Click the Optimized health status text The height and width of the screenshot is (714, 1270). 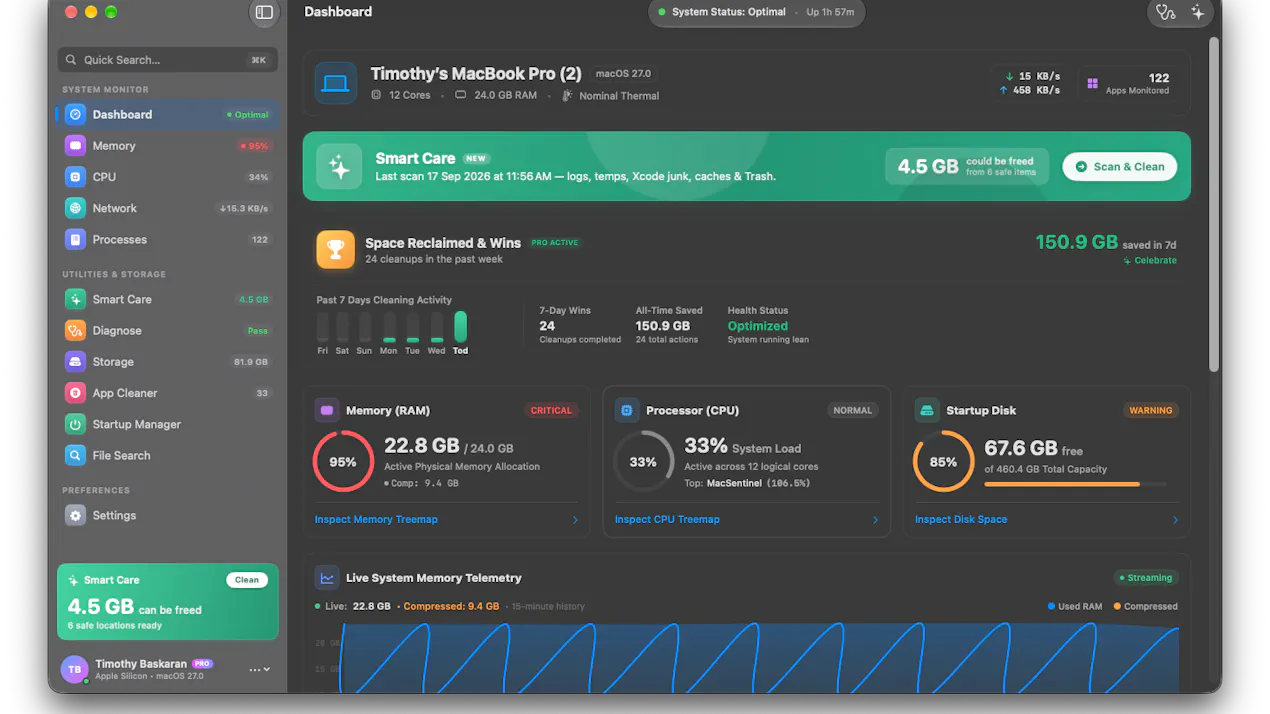[757, 326]
